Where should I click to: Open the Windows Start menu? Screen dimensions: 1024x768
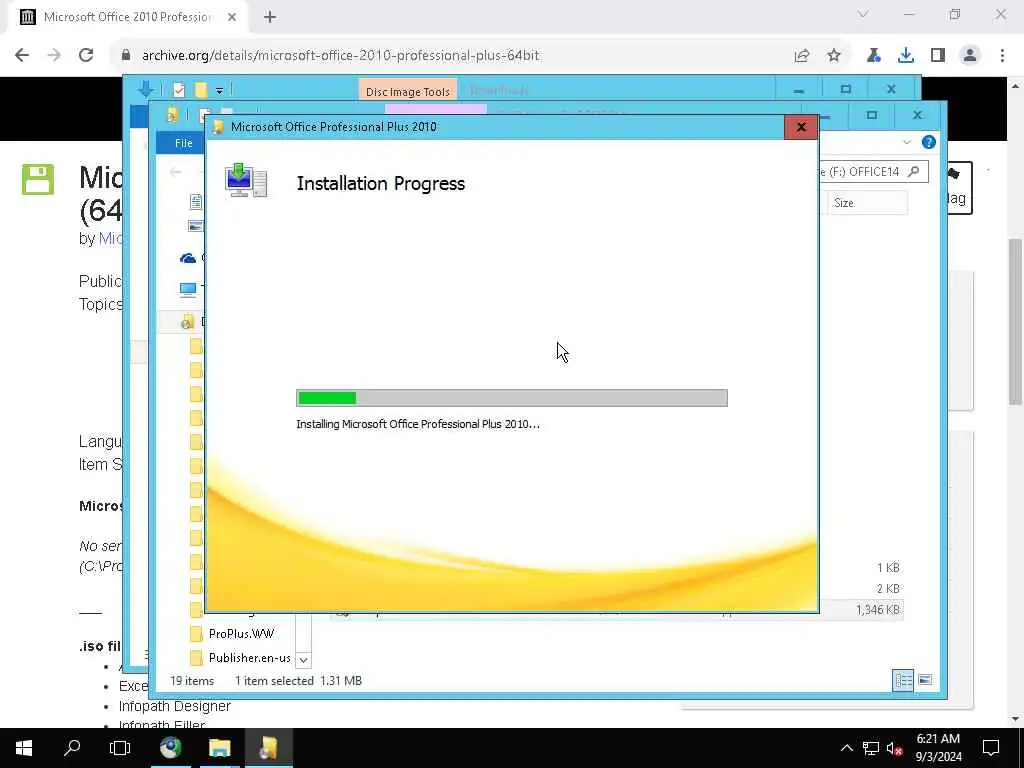coord(24,748)
